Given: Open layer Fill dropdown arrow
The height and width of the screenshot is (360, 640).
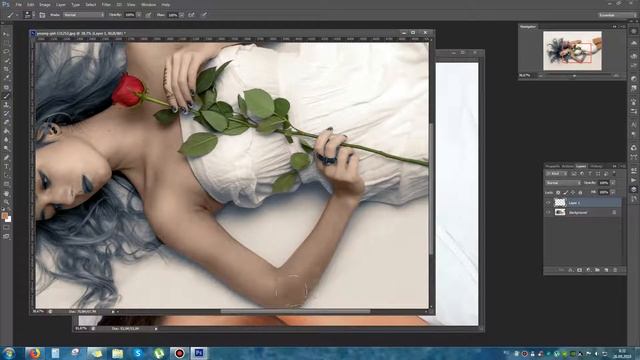Looking at the screenshot, I should 613,193.
